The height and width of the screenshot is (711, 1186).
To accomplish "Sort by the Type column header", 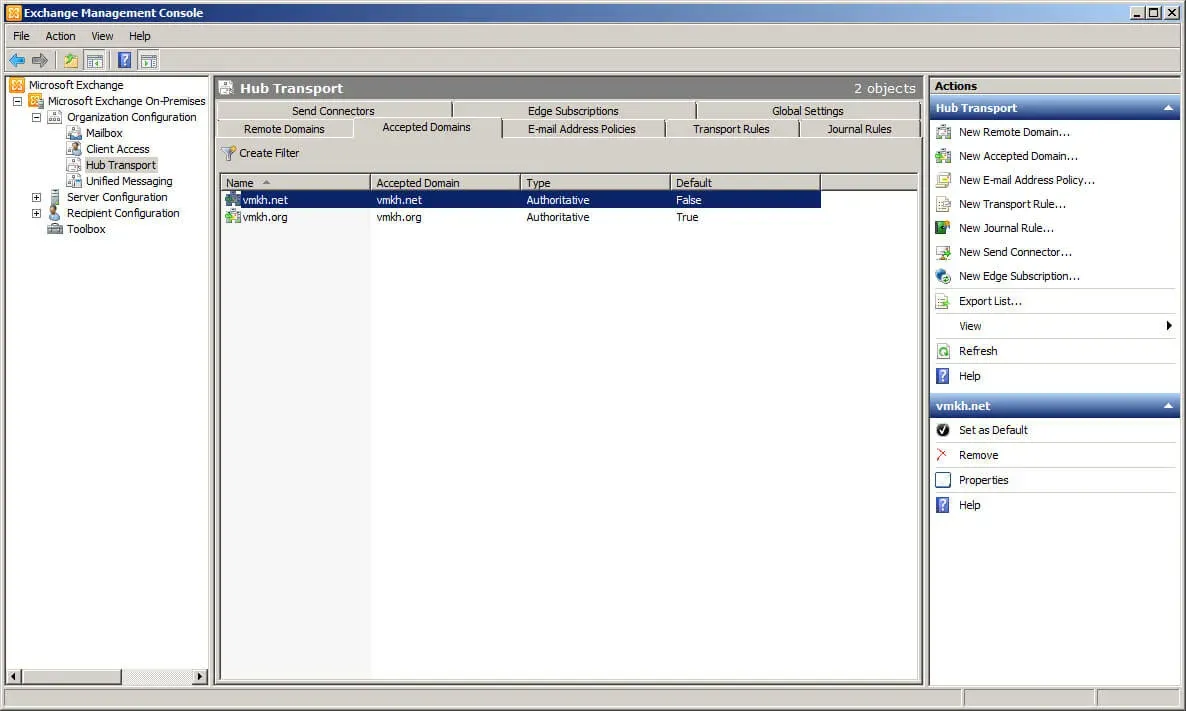I will pyautogui.click(x=595, y=183).
